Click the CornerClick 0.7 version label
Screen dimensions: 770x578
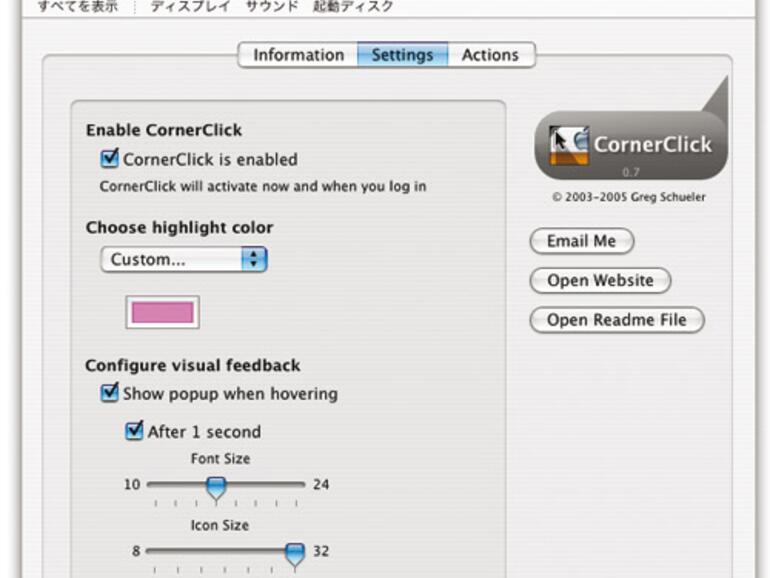(x=631, y=171)
